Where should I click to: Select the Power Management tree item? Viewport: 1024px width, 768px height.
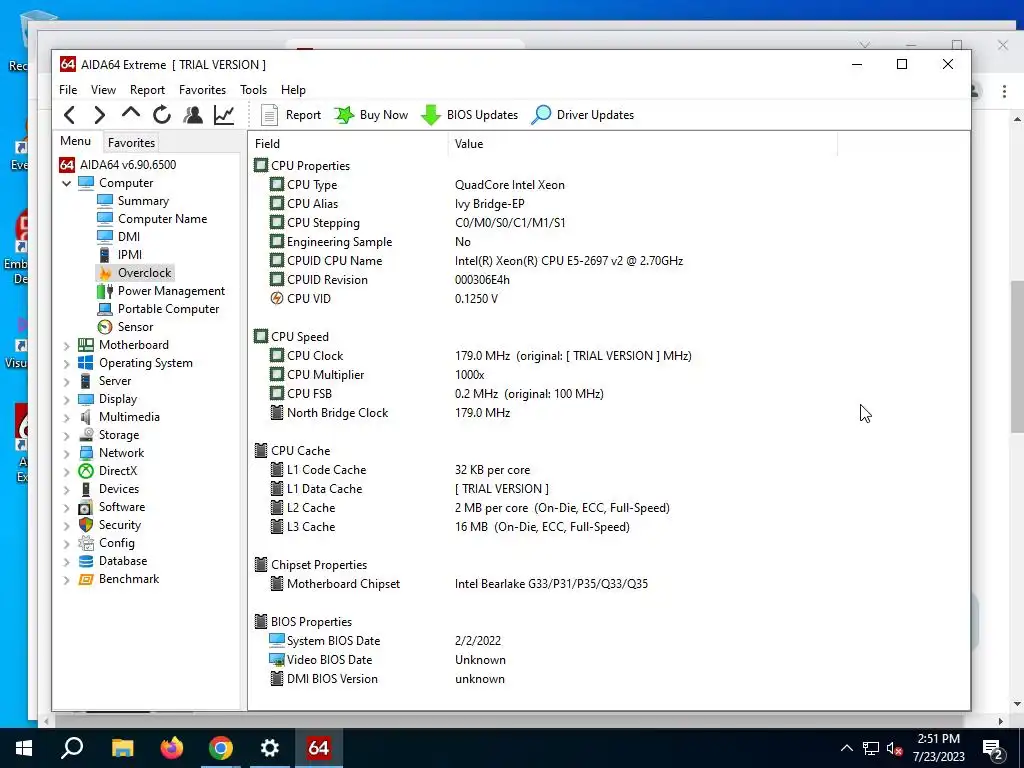coord(161,291)
